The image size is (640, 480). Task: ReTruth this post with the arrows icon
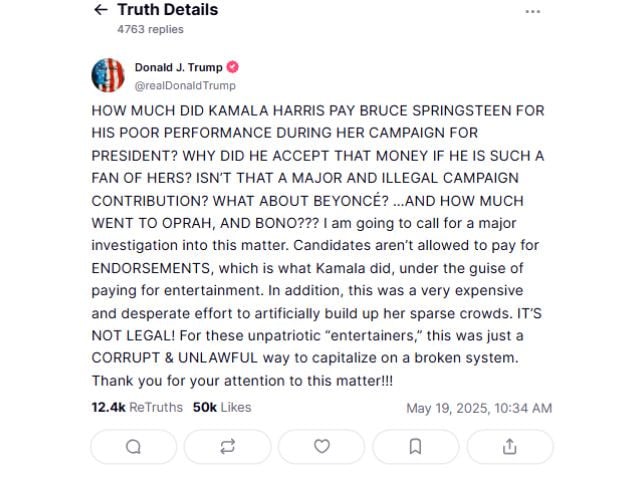pyautogui.click(x=227, y=447)
